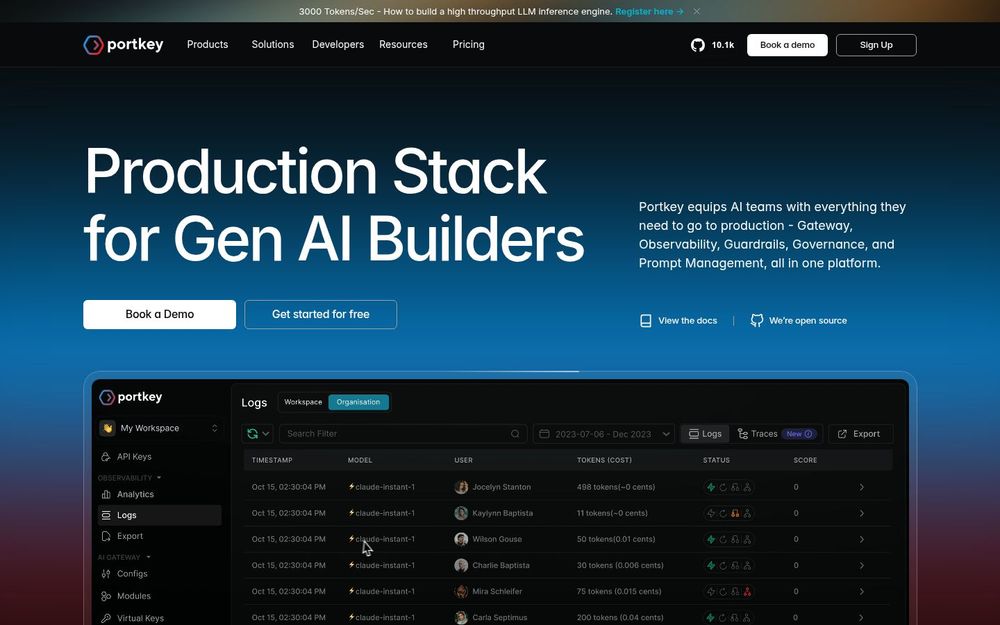This screenshot has width=1000, height=625.
Task: Click the GitHub cat icon beside We're open source
Action: point(756,321)
